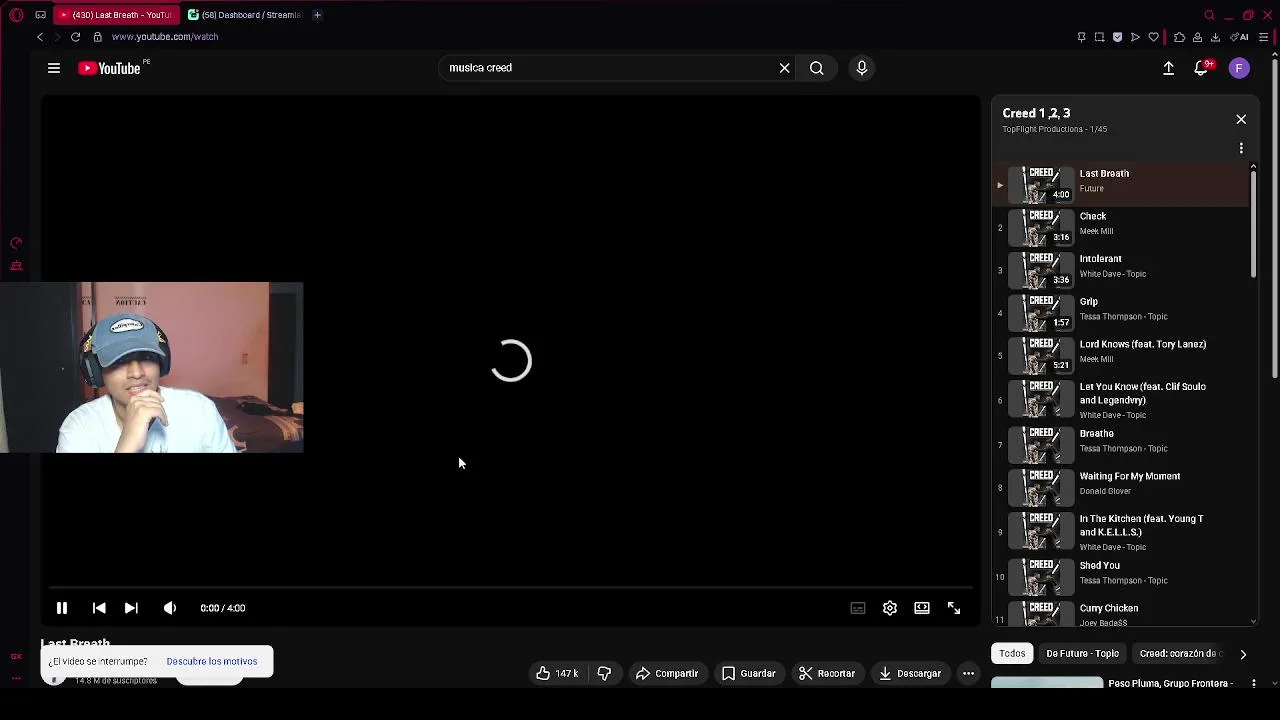Play 'Intolerant' by White Dave
The width and height of the screenshot is (1280, 720).
1120,270
